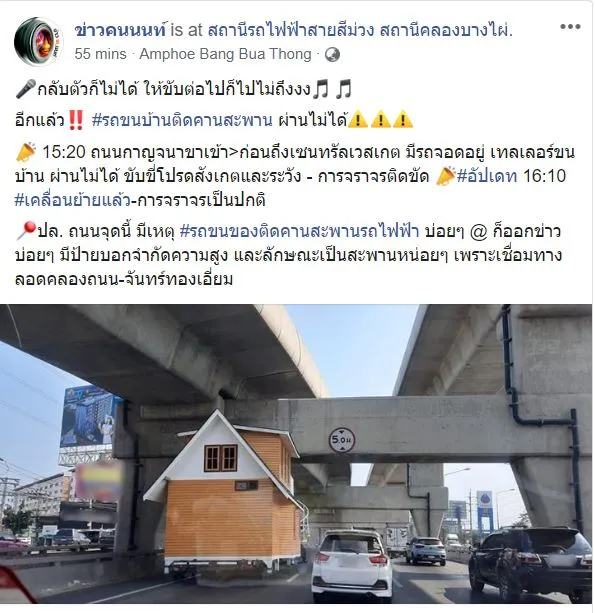The height and width of the screenshot is (613, 595).
Task: Click the globe public audience icon
Action: click(332, 54)
